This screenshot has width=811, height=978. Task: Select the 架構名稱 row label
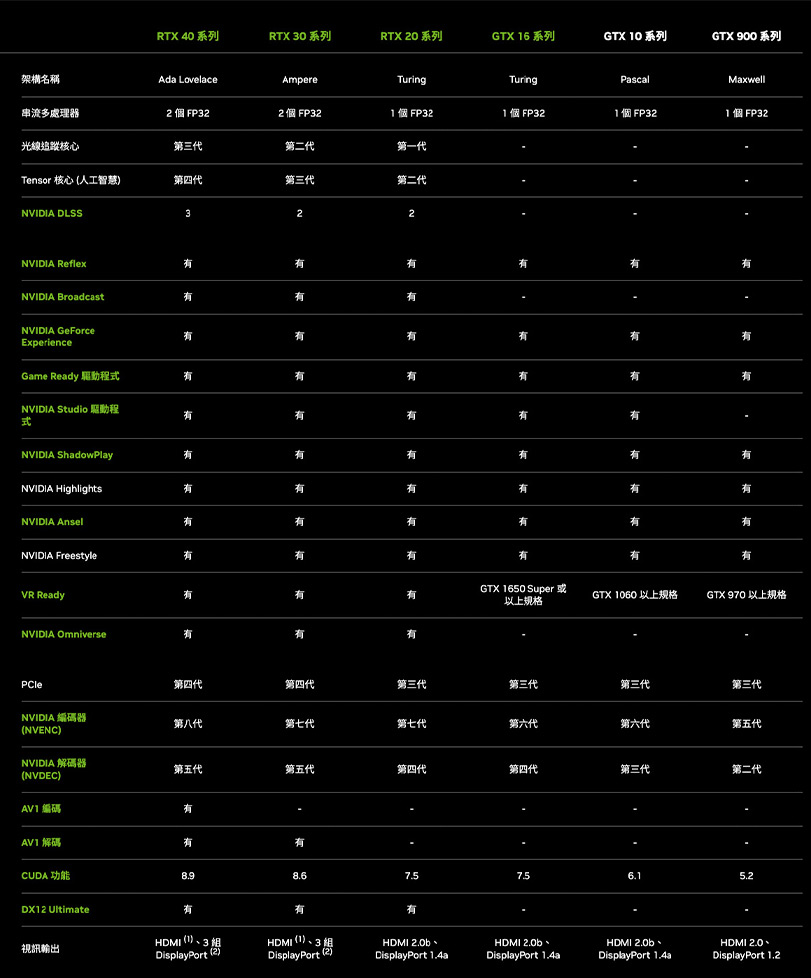(x=41, y=79)
